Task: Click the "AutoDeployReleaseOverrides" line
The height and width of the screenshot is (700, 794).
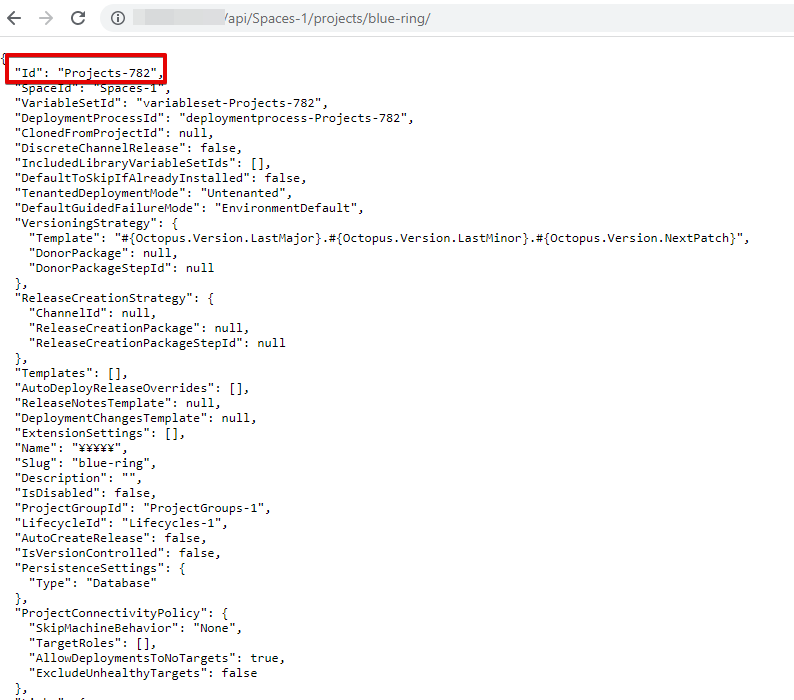Action: [x=132, y=388]
